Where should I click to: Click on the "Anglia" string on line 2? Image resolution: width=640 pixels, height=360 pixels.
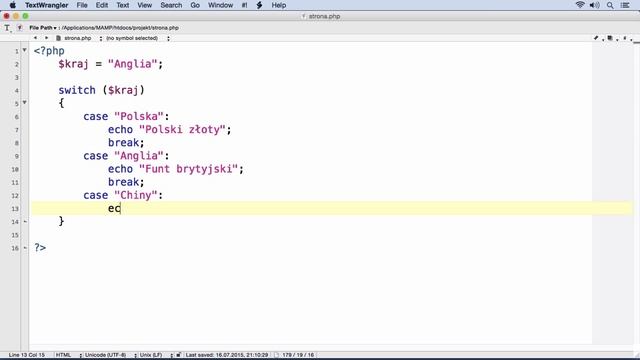[132, 64]
